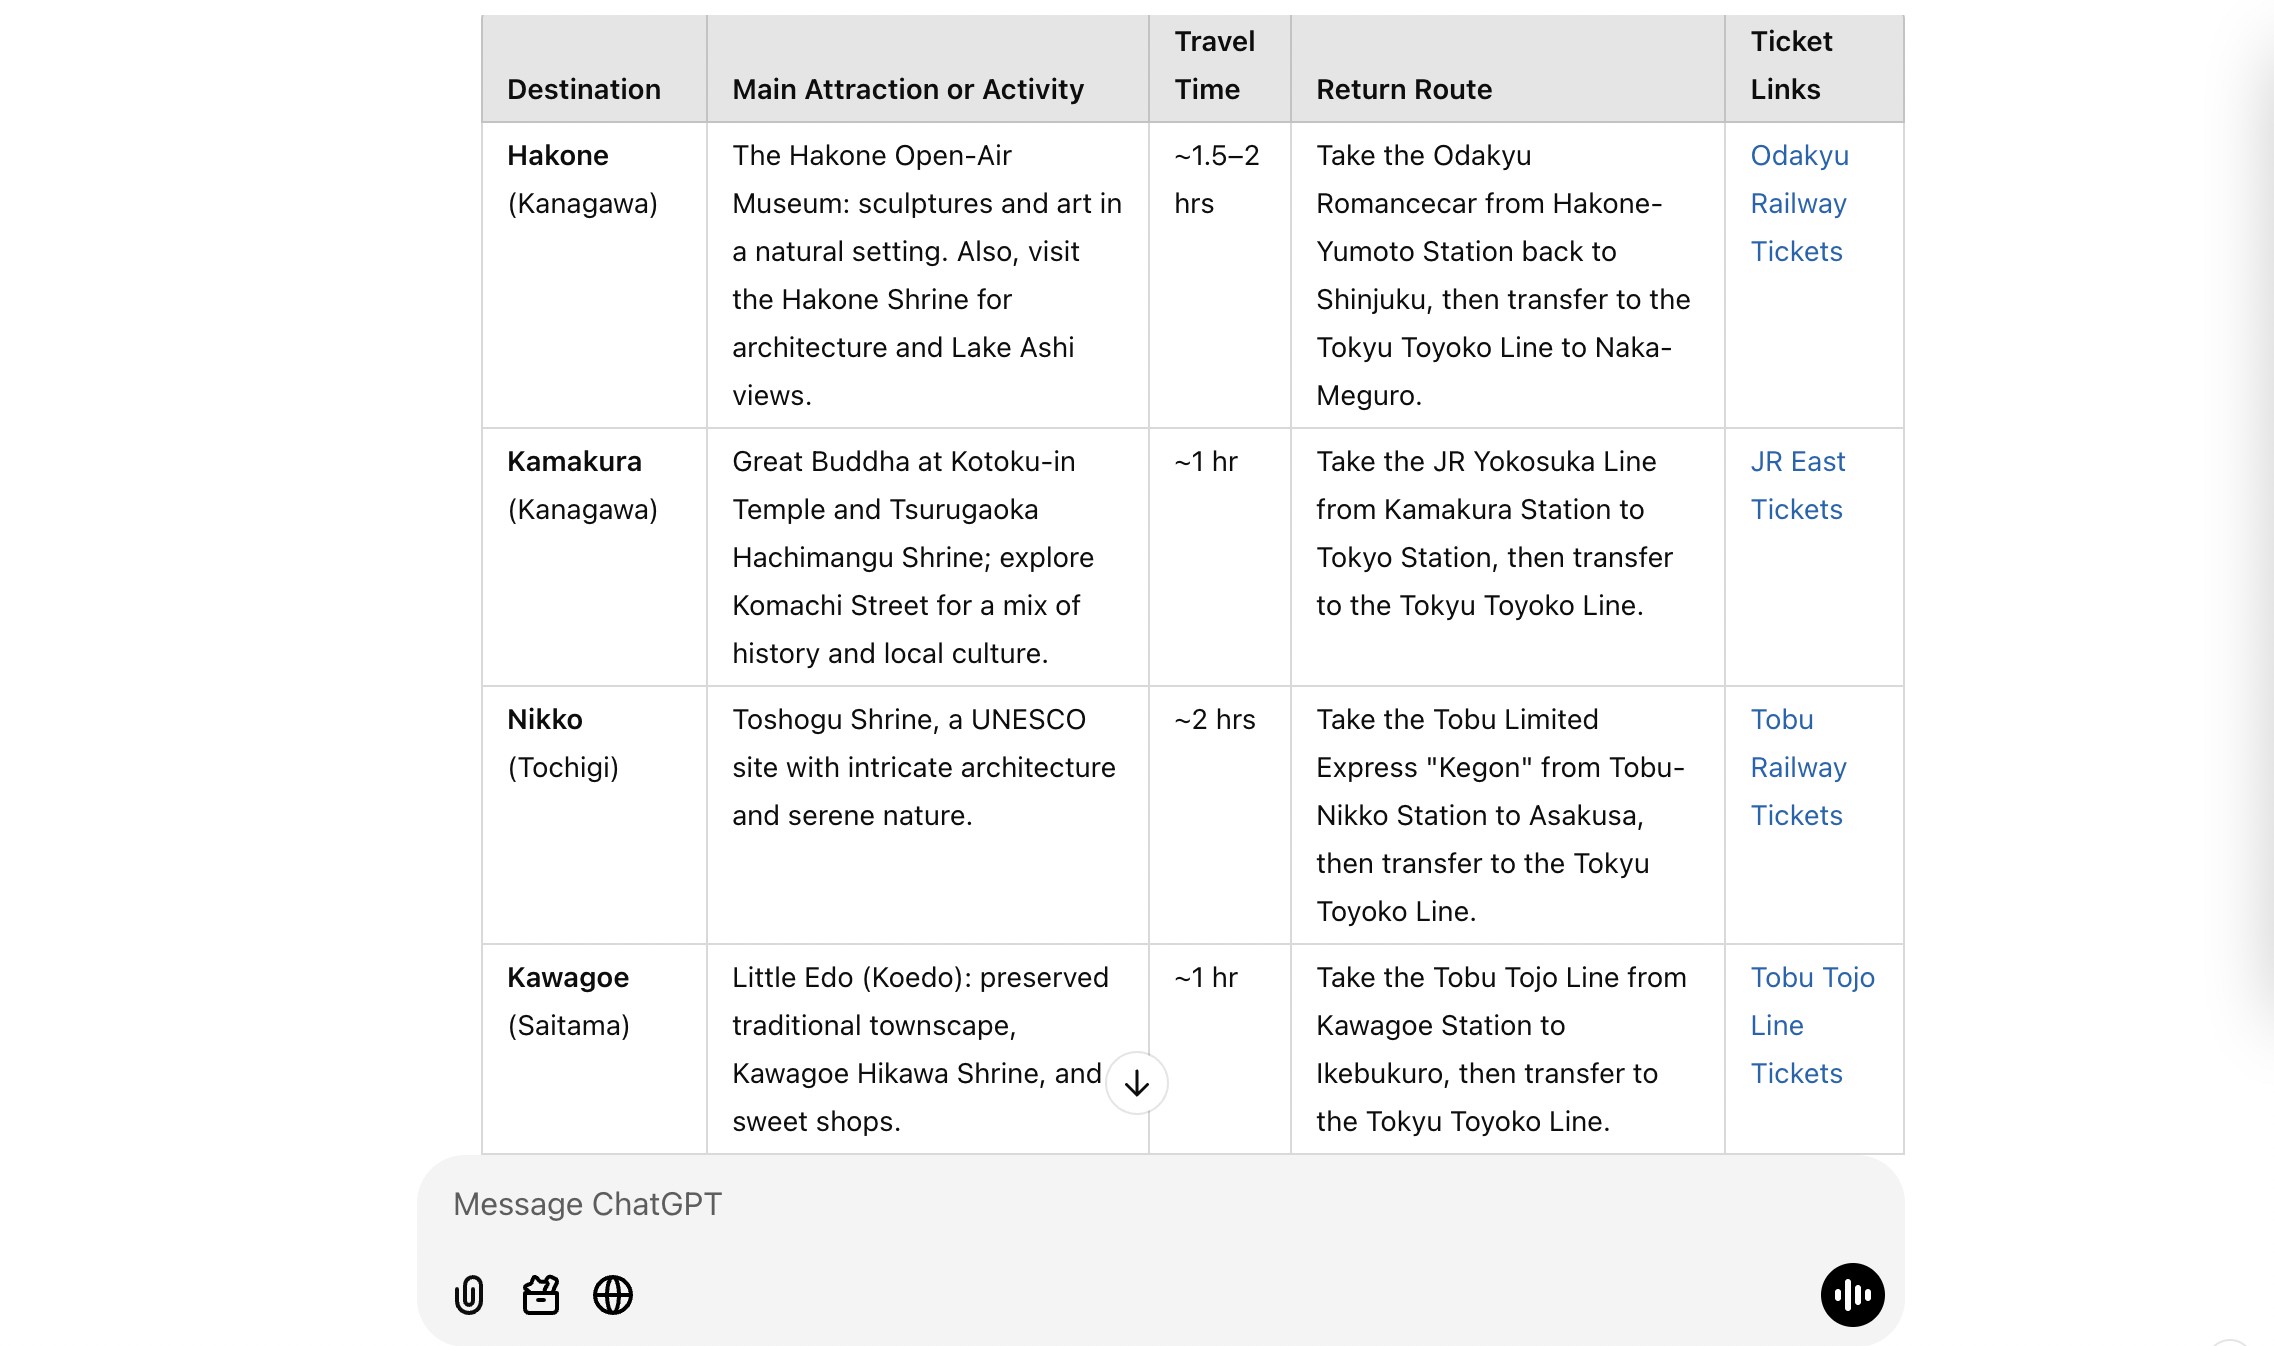Select the Kamakura (Kanagawa) destination cell
The width and height of the screenshot is (2274, 1346).
click(x=583, y=485)
